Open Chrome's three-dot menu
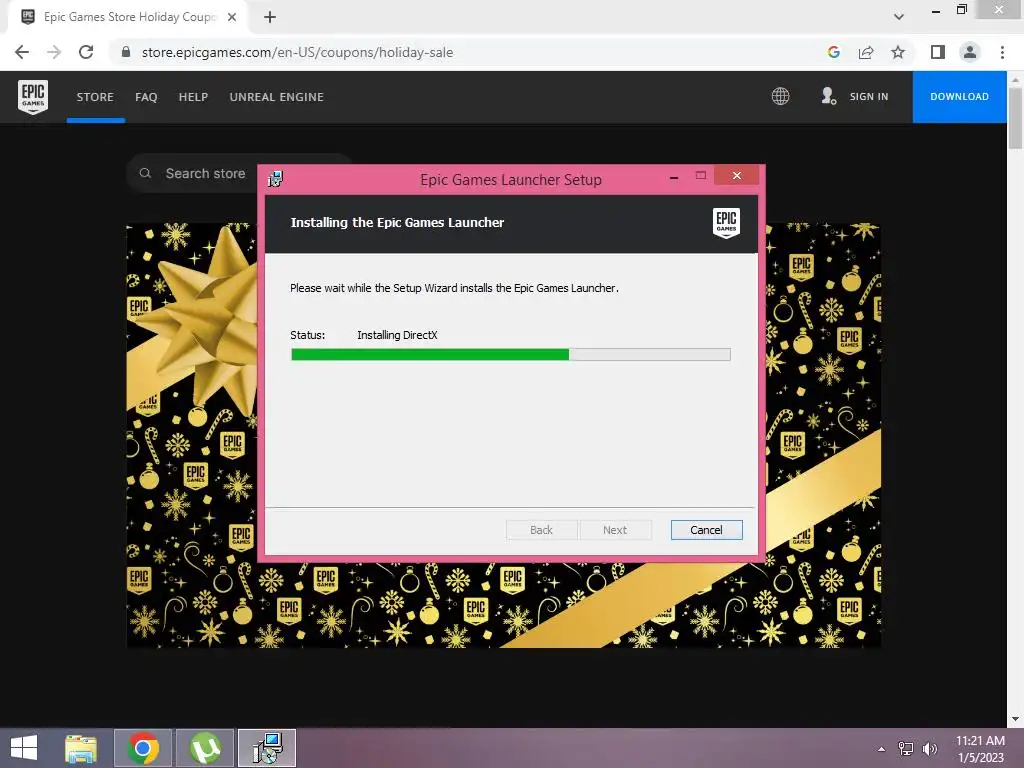This screenshot has width=1024, height=768. (x=1002, y=52)
